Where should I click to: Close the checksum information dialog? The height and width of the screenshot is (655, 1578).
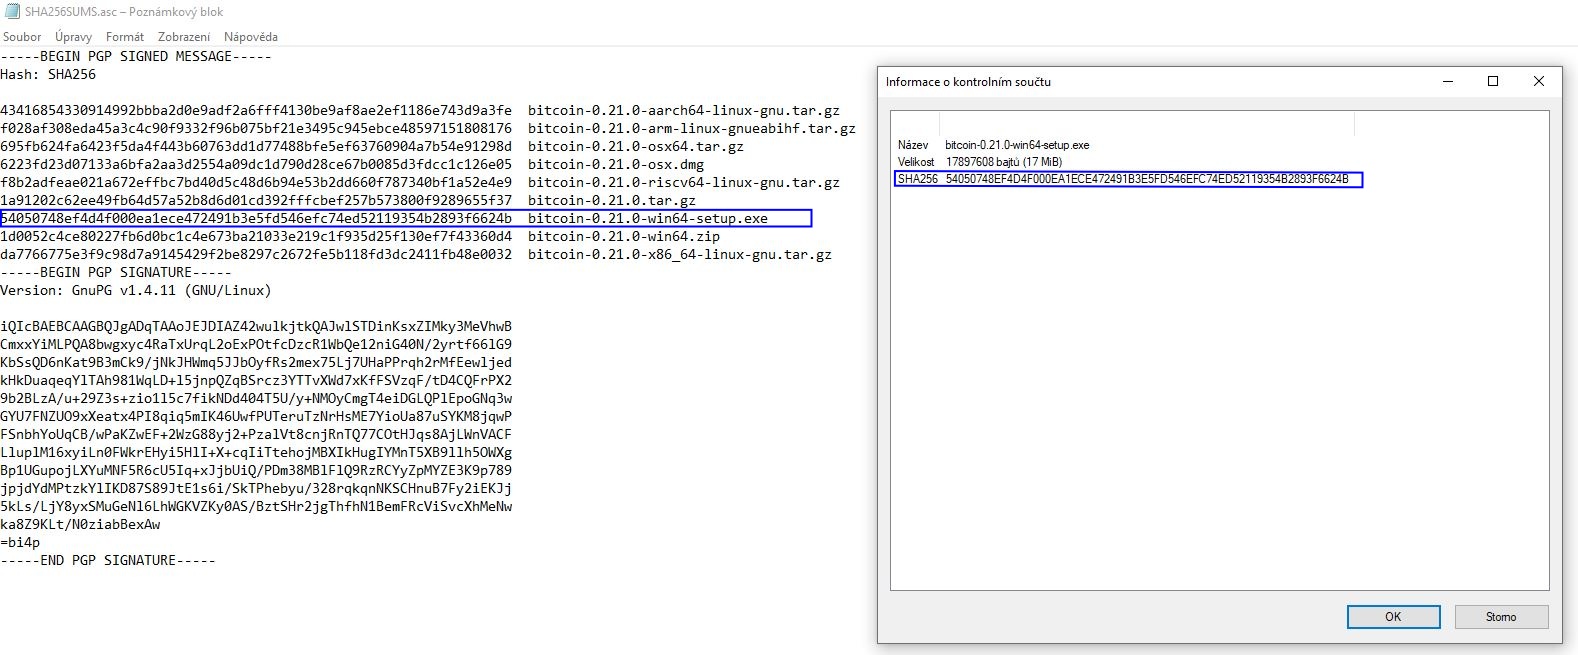coord(1539,82)
